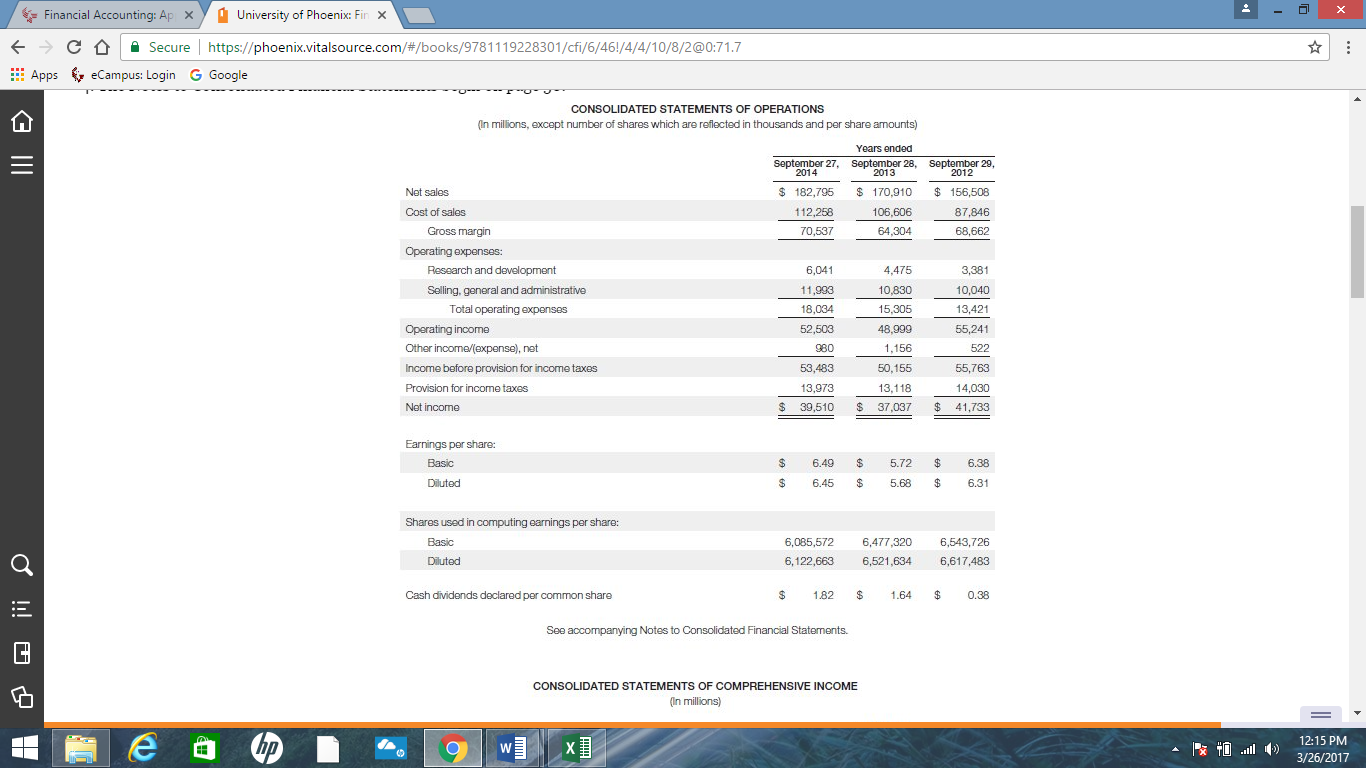This screenshot has width=1366, height=768.
Task: Open the volume control in the system tray
Action: 1272,748
